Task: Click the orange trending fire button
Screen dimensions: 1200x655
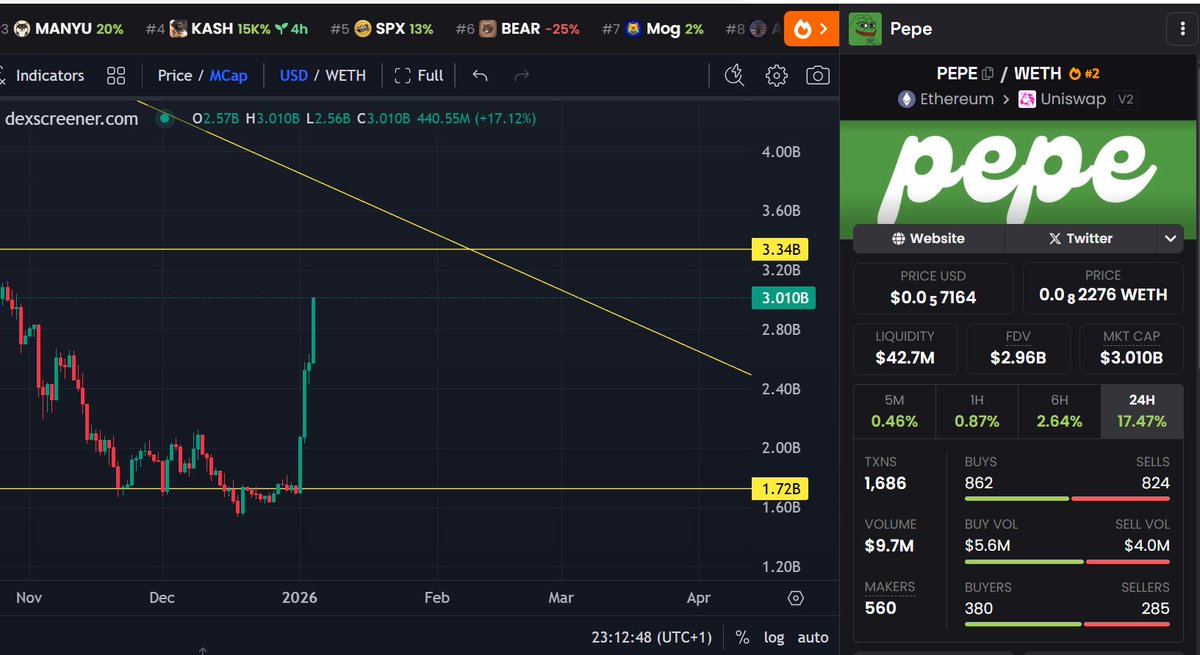Action: 810,28
